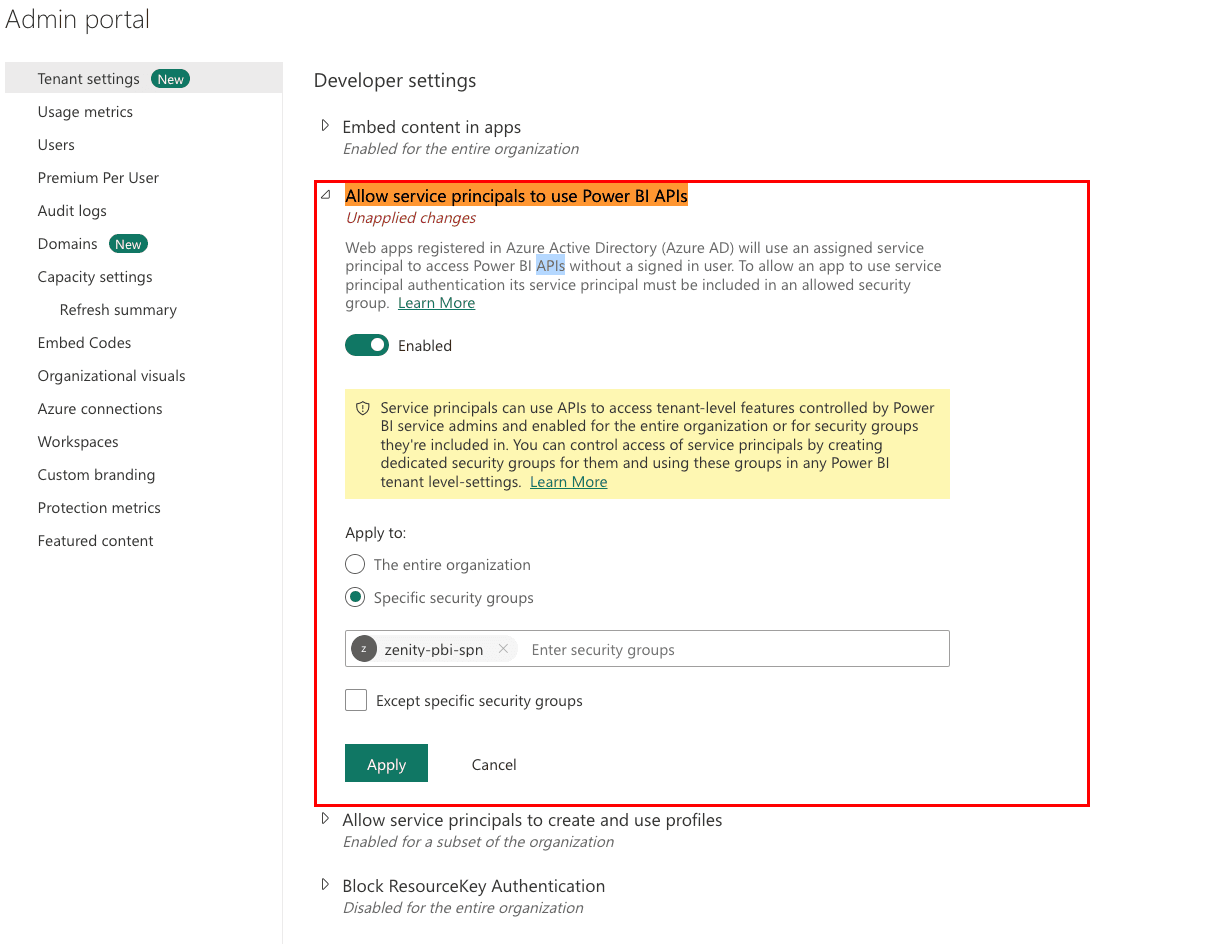Check Except specific security groups
Viewport: 1223px width, 944px height.
point(356,700)
